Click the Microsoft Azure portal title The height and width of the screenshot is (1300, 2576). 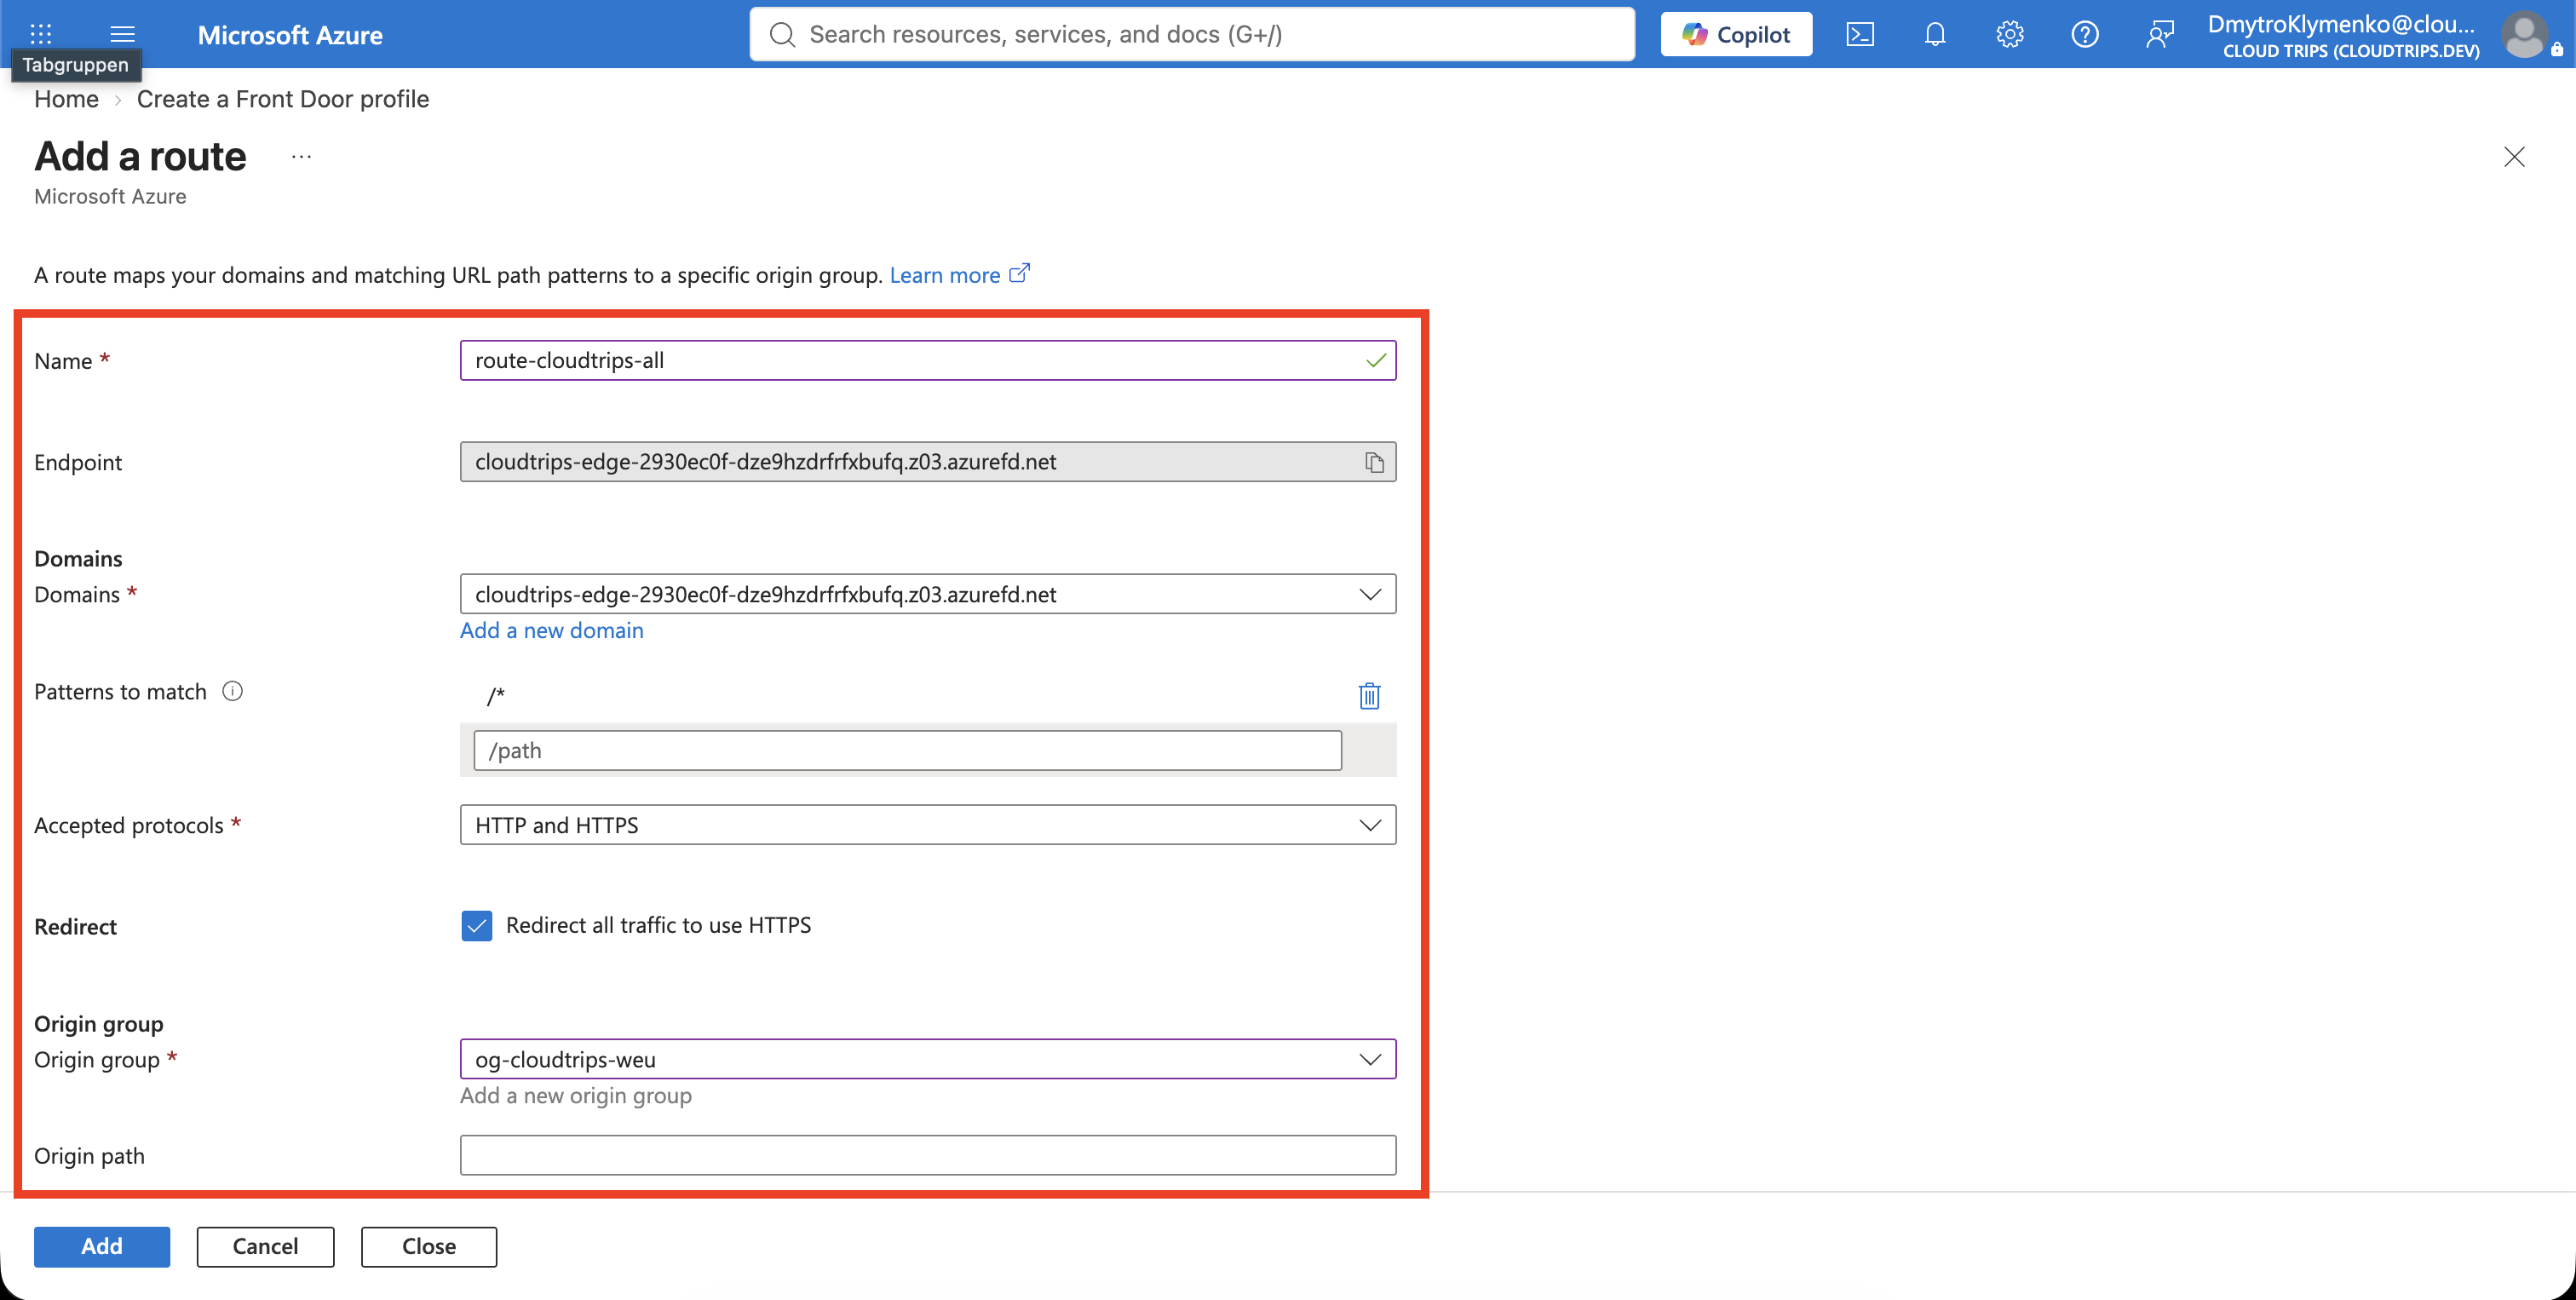click(x=290, y=35)
